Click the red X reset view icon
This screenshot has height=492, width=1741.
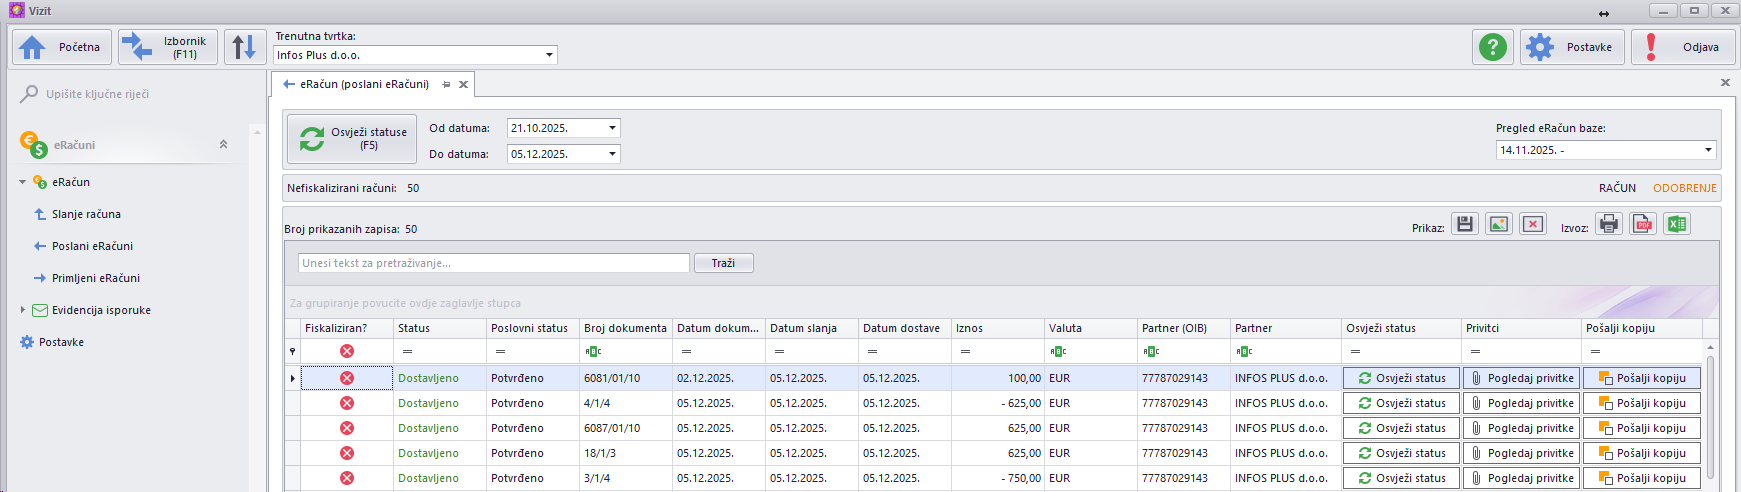tap(1533, 224)
